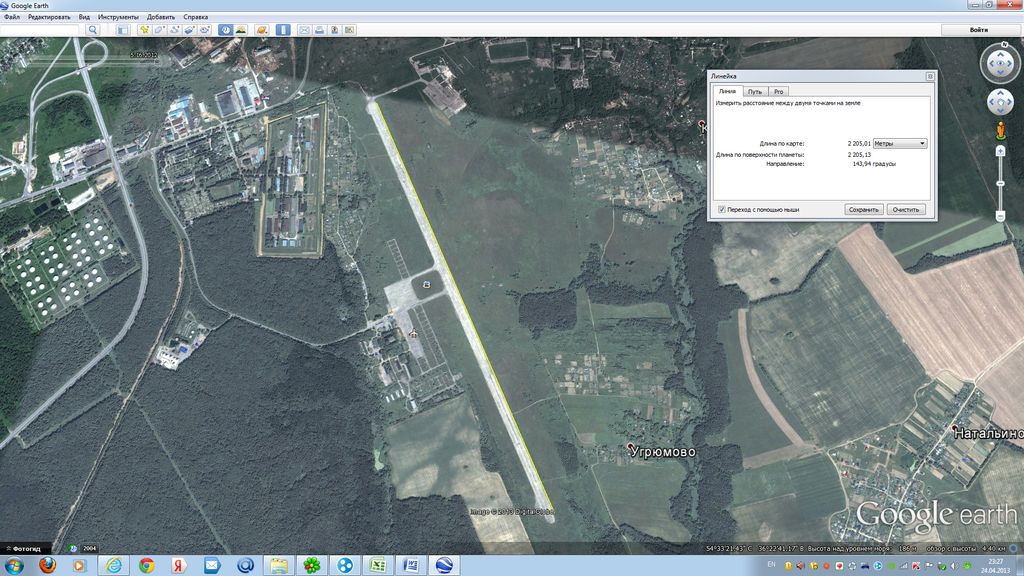
Task: Click the print toolbar icon
Action: click(320, 30)
